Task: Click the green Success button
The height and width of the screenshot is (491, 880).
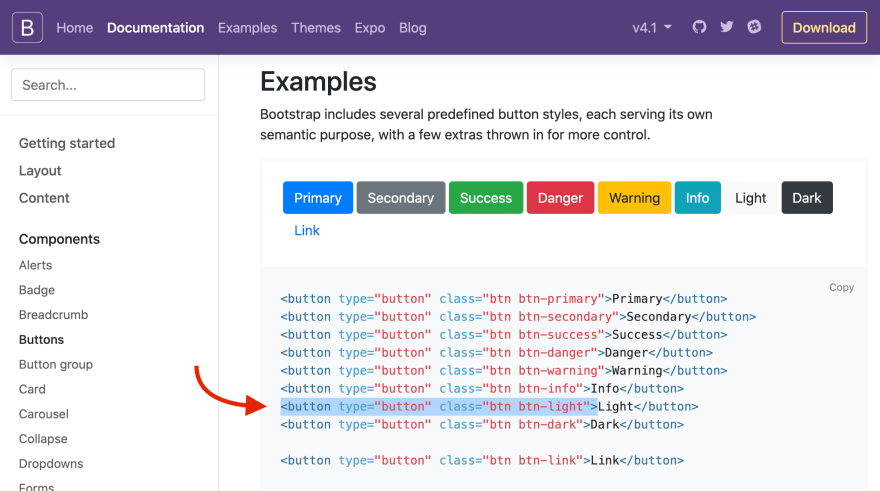Action: point(486,198)
